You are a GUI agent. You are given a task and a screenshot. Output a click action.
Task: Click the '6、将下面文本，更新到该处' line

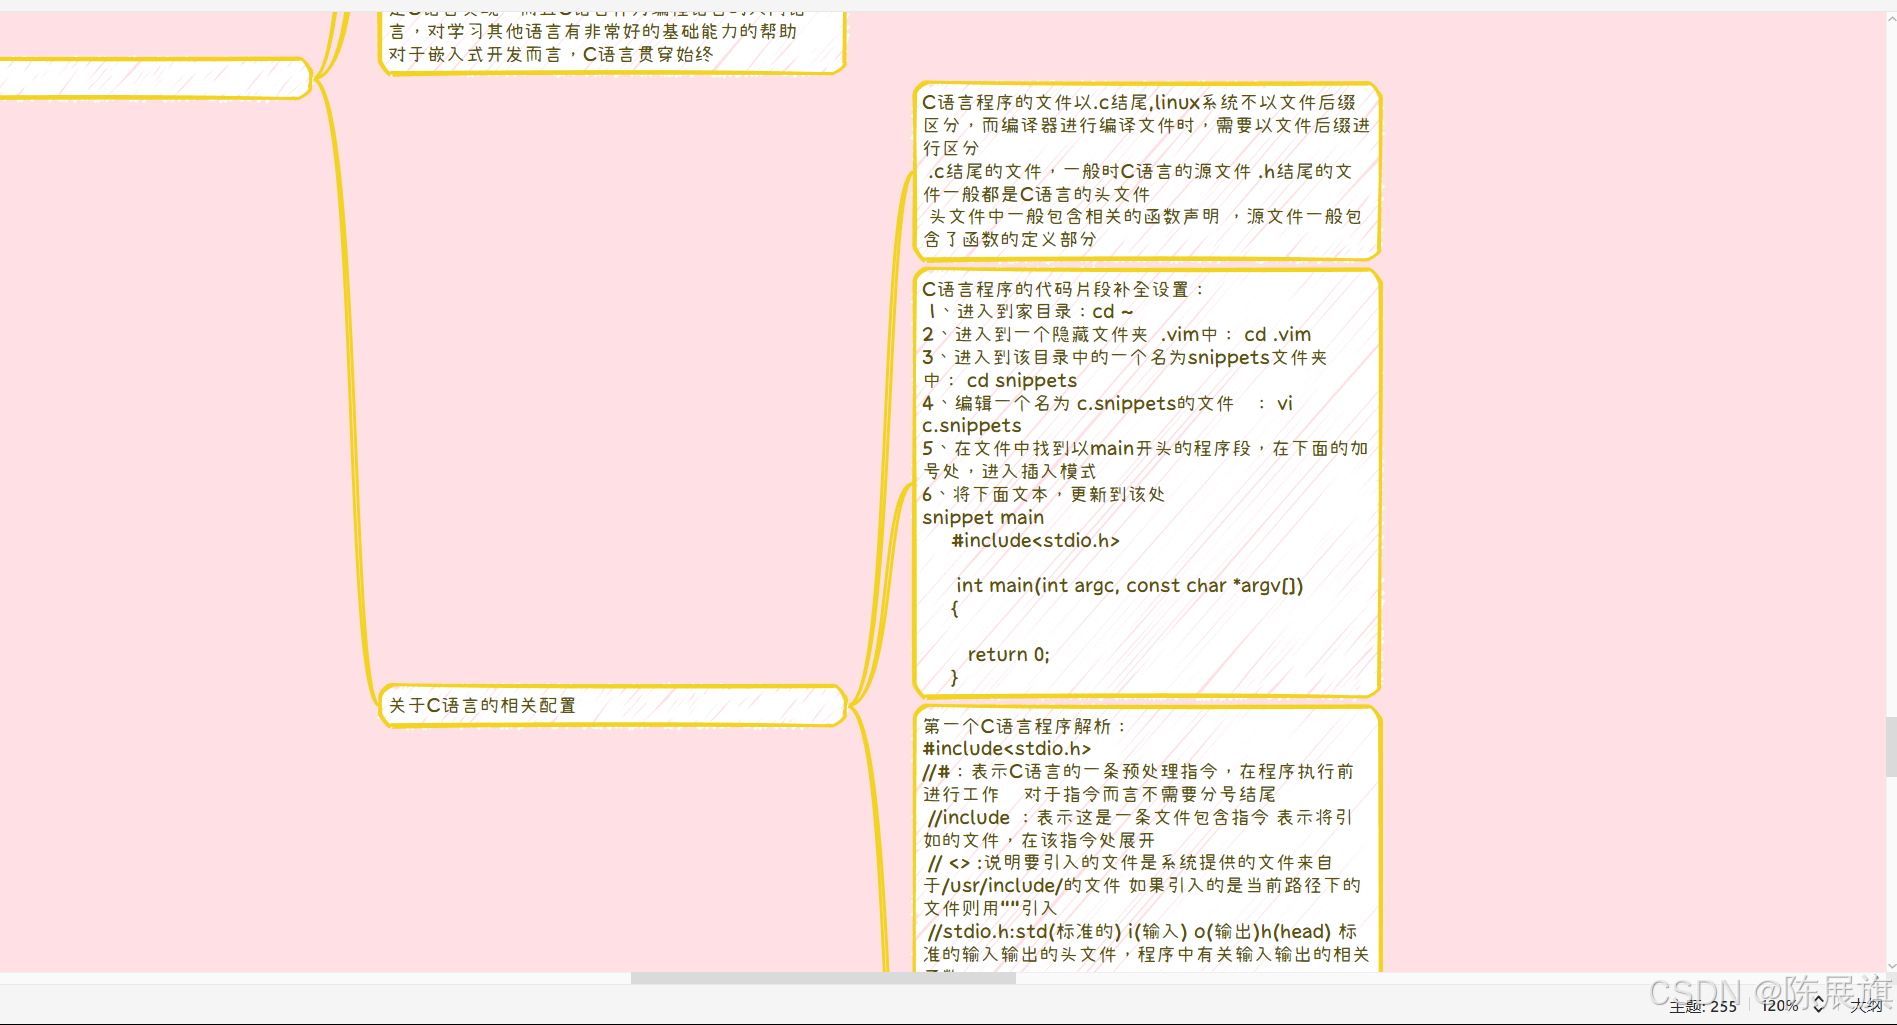pos(1043,494)
